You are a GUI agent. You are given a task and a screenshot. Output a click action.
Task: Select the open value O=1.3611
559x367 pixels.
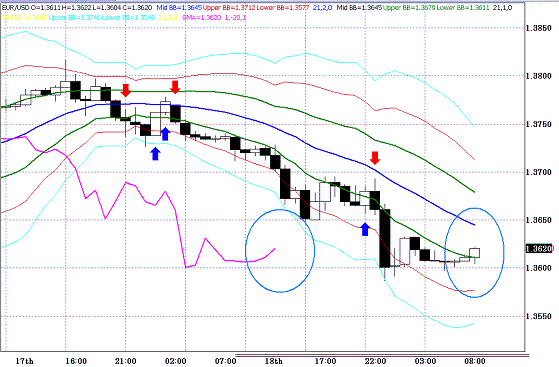[x=46, y=7]
